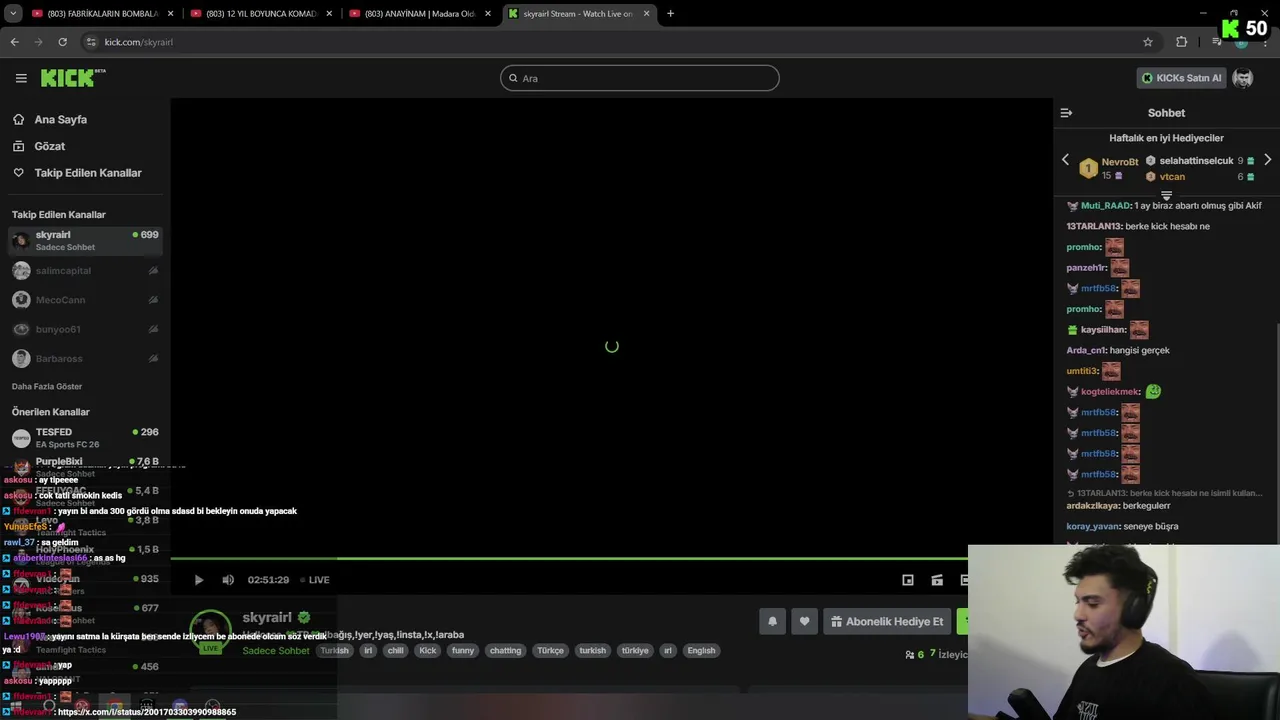Open a new browser tab
This screenshot has height=720, width=1280.
click(x=670, y=14)
